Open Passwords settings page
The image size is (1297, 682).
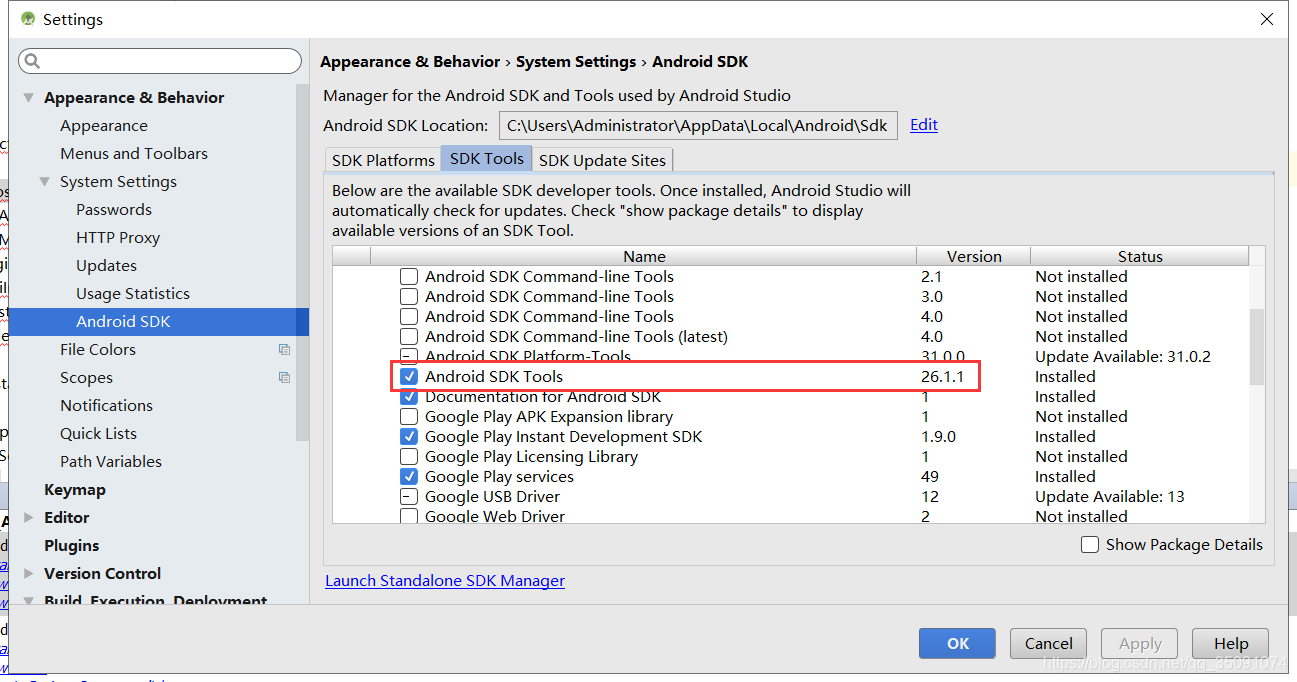coord(114,209)
